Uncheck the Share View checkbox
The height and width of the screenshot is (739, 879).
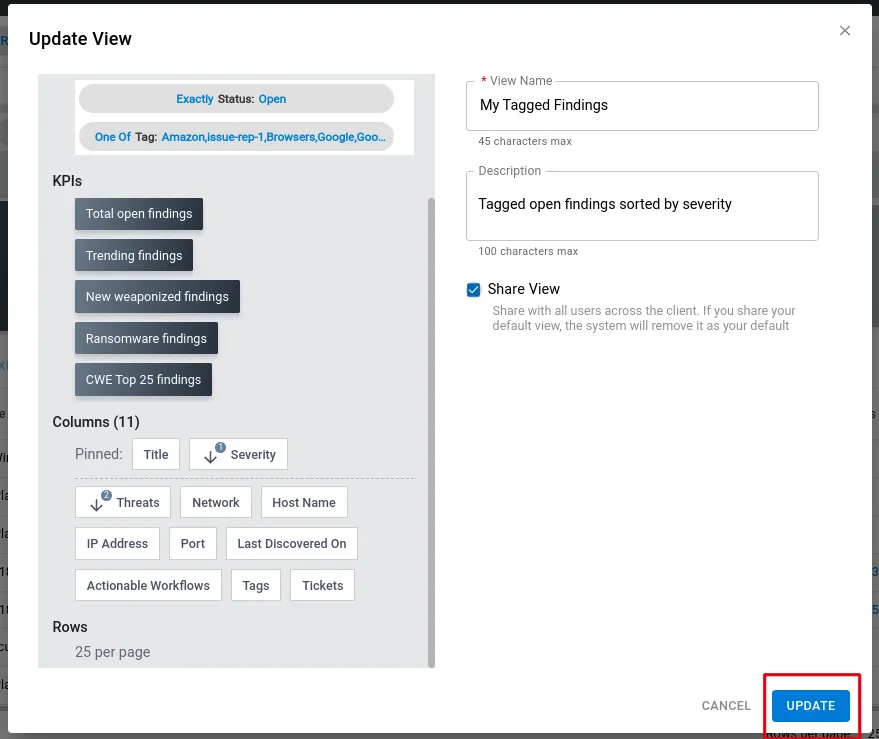[474, 289]
